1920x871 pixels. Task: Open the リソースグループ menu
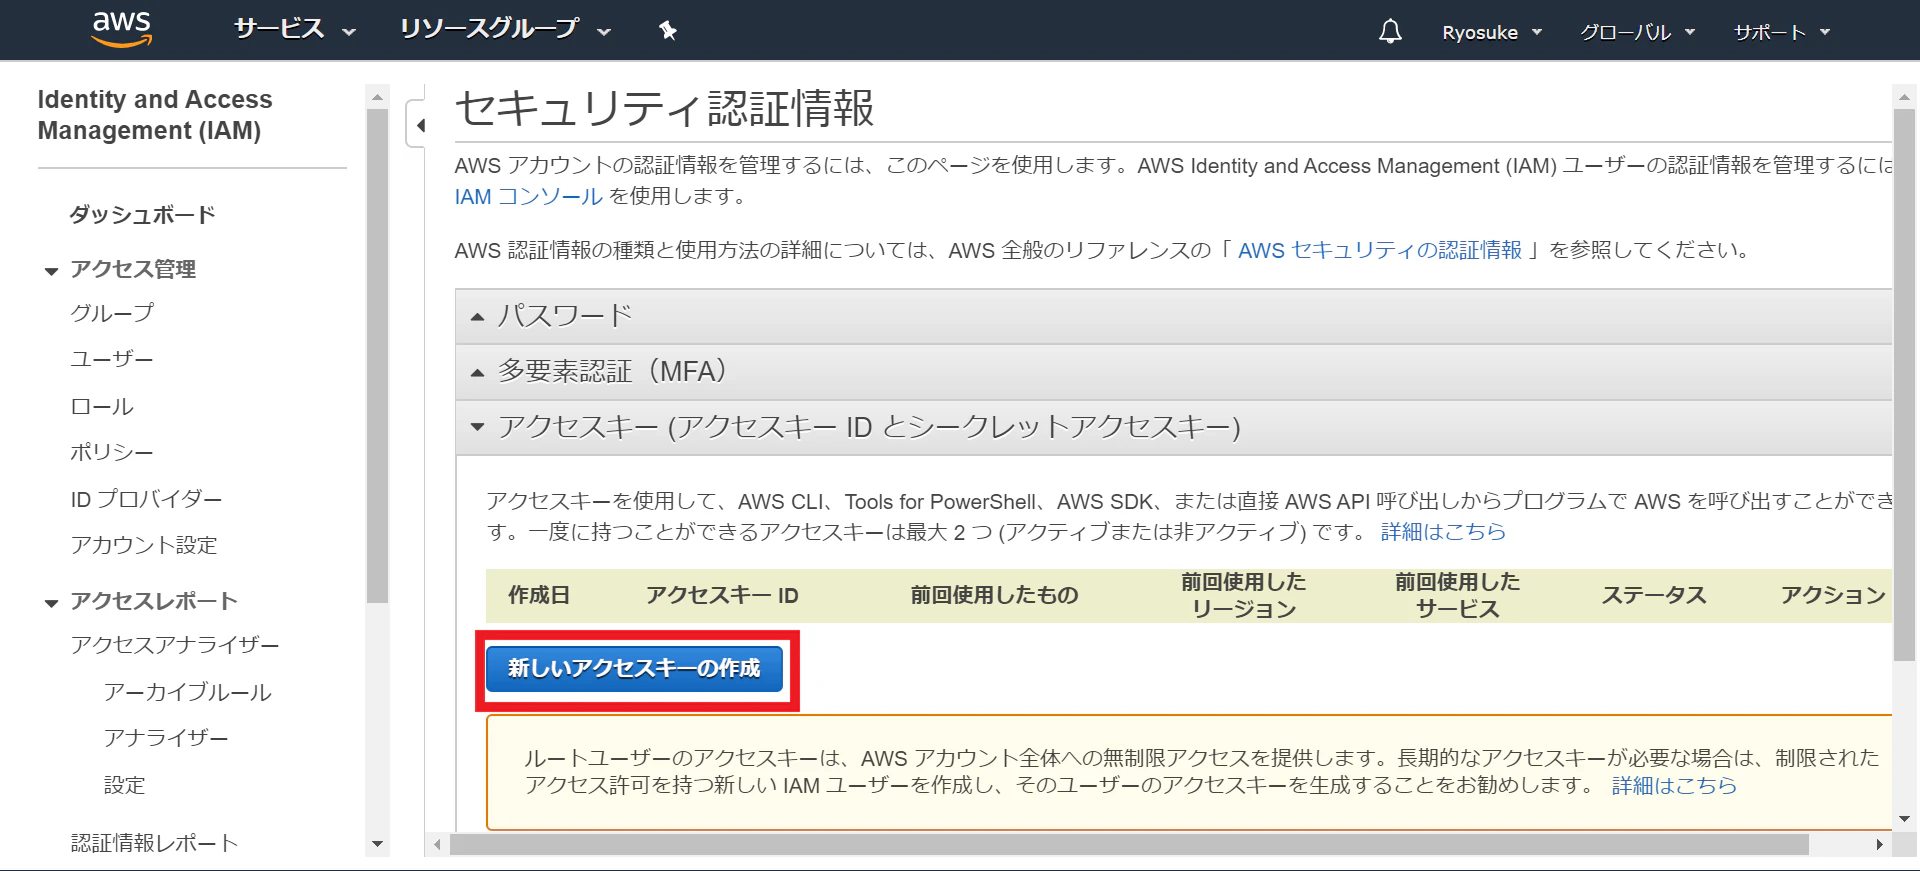click(504, 30)
